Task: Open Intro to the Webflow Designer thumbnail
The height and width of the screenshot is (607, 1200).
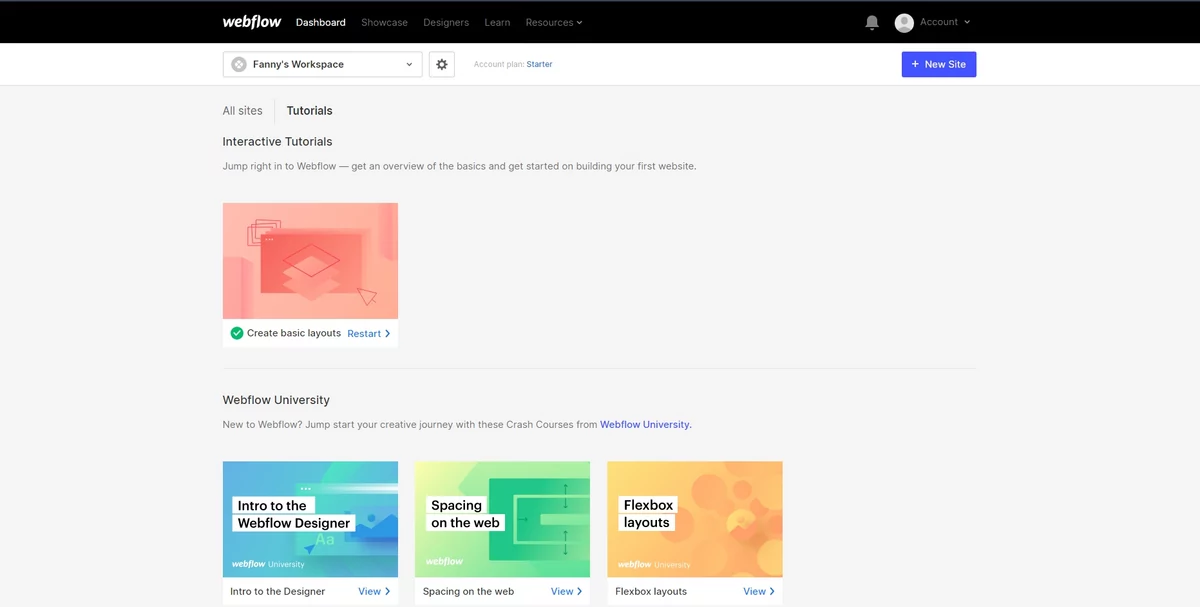Action: pos(310,519)
